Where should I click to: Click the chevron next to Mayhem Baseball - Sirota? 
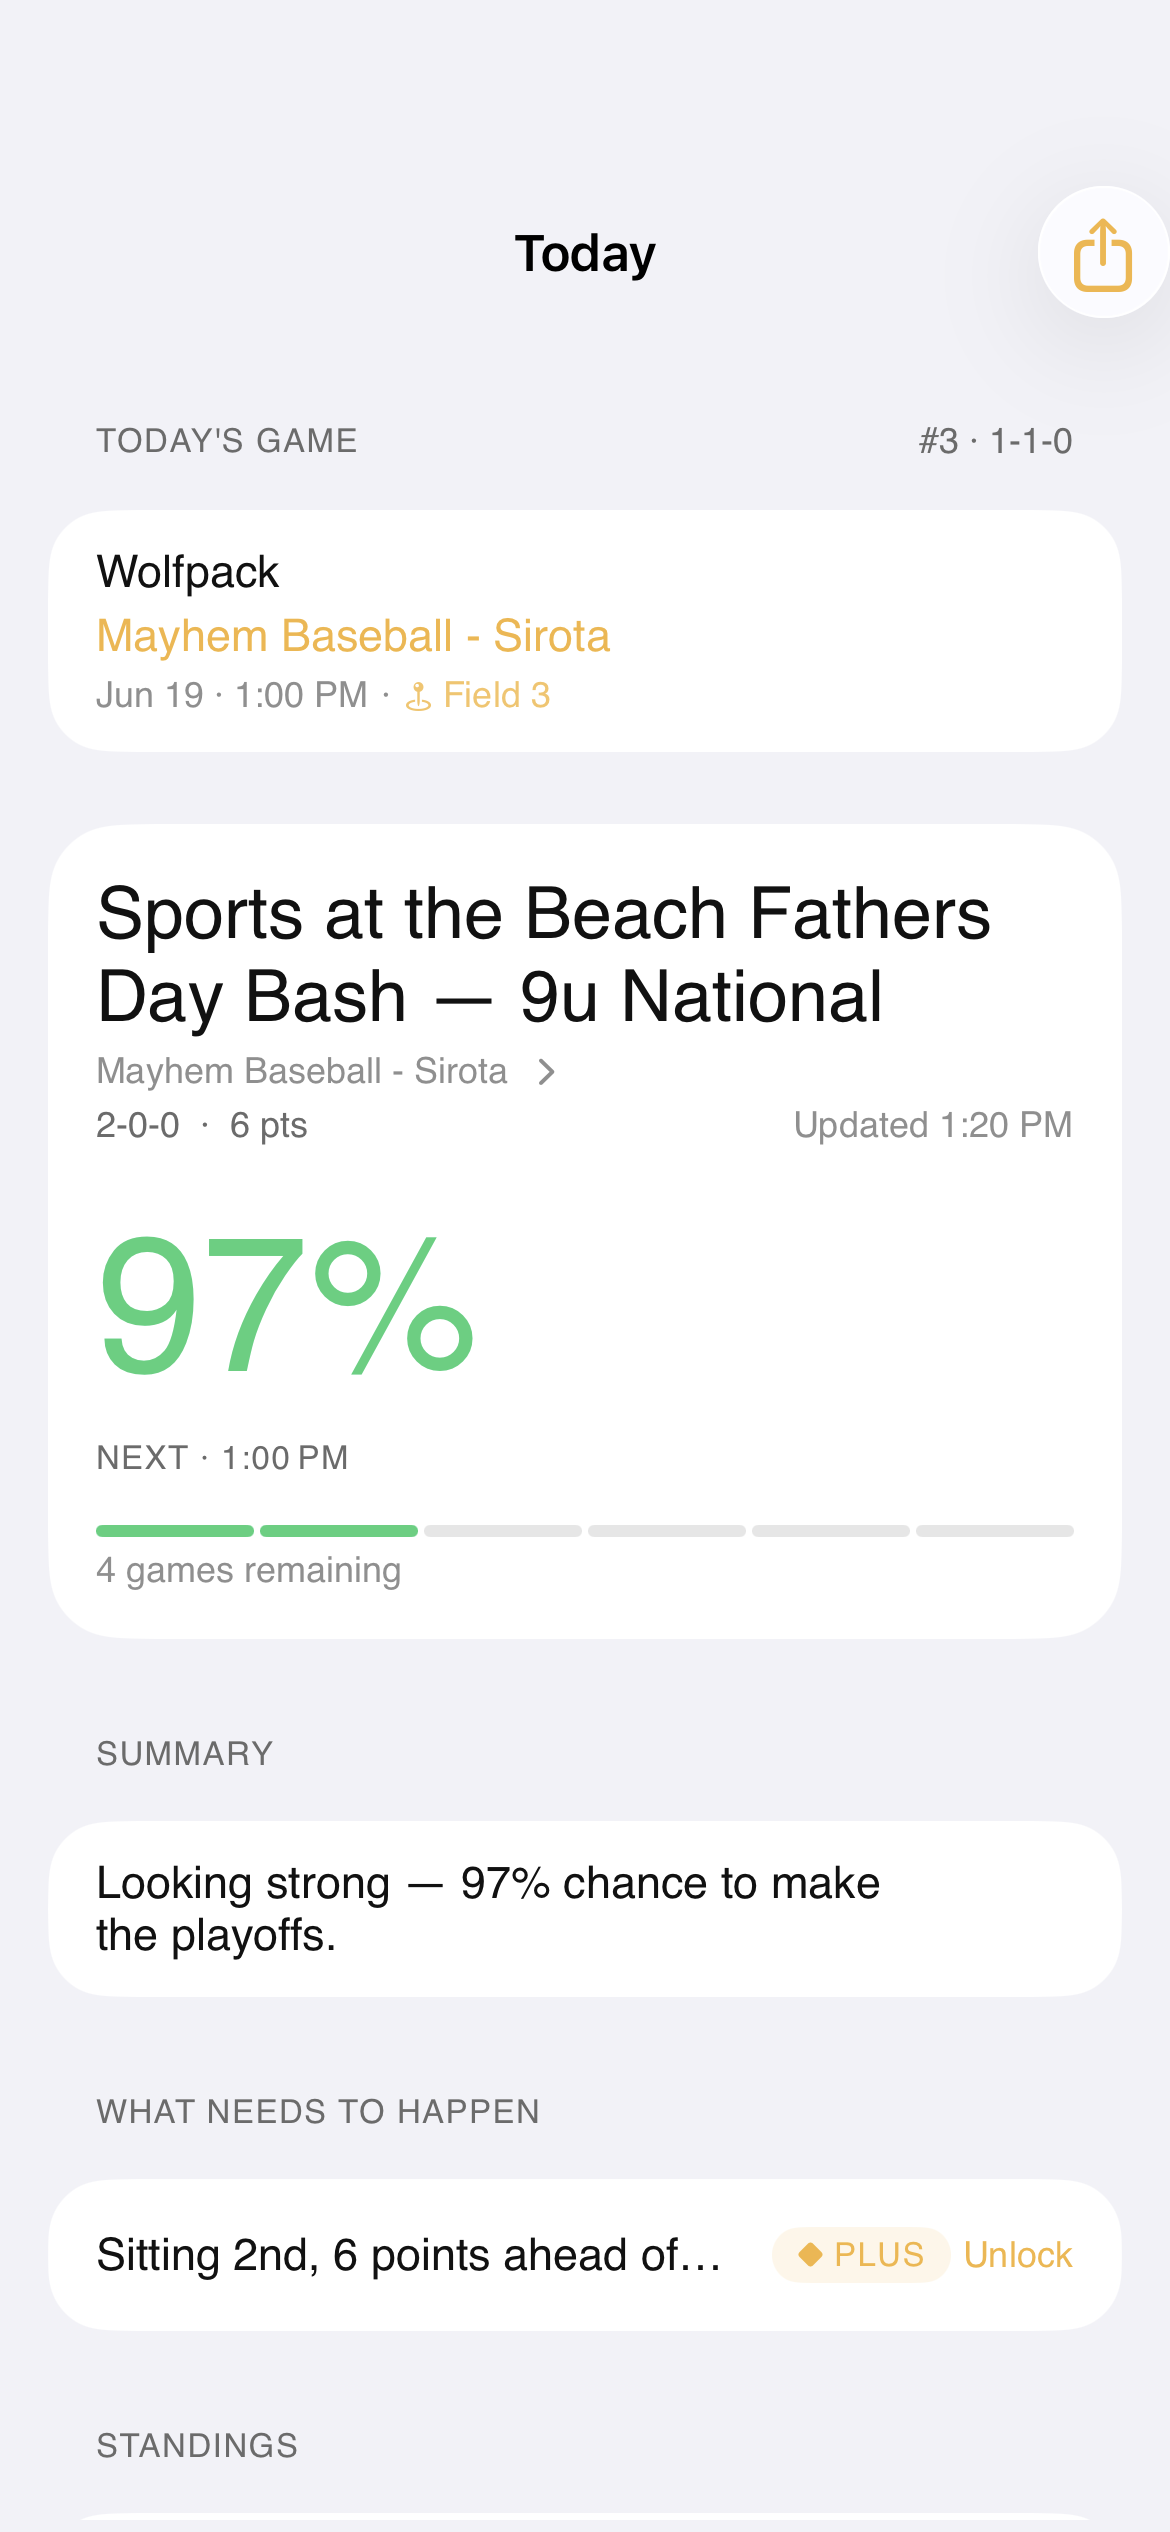546,1072
